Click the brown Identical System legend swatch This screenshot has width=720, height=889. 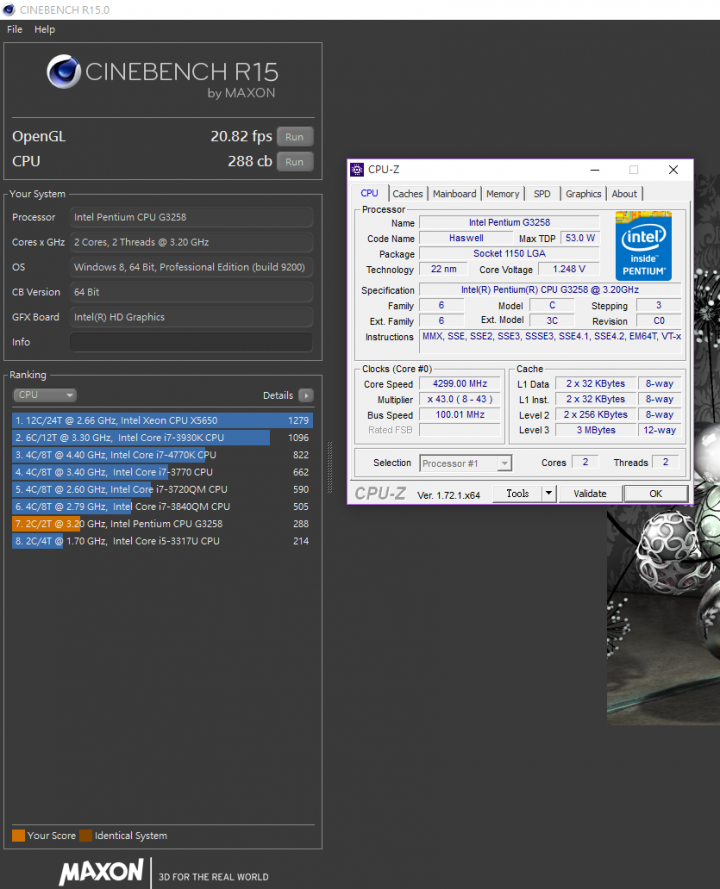point(86,836)
